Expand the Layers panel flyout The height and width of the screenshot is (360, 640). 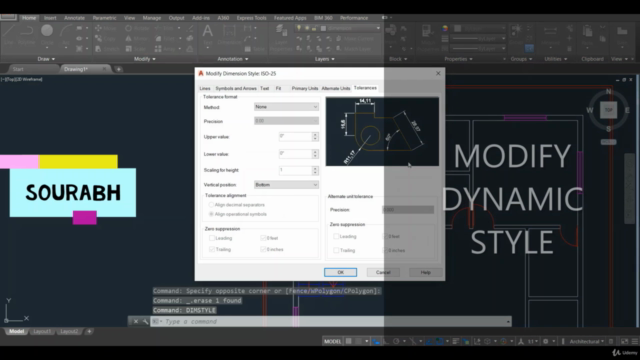[x=325, y=59]
